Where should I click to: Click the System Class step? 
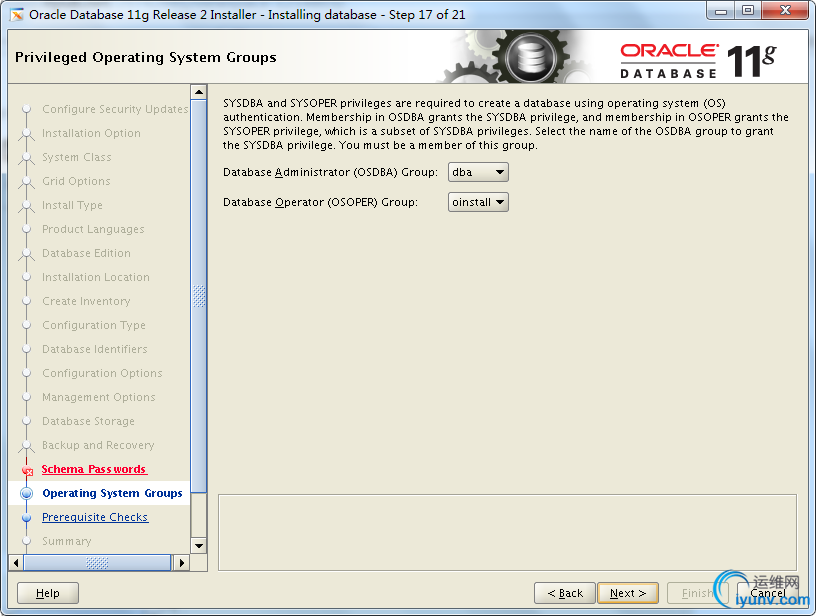pos(76,157)
